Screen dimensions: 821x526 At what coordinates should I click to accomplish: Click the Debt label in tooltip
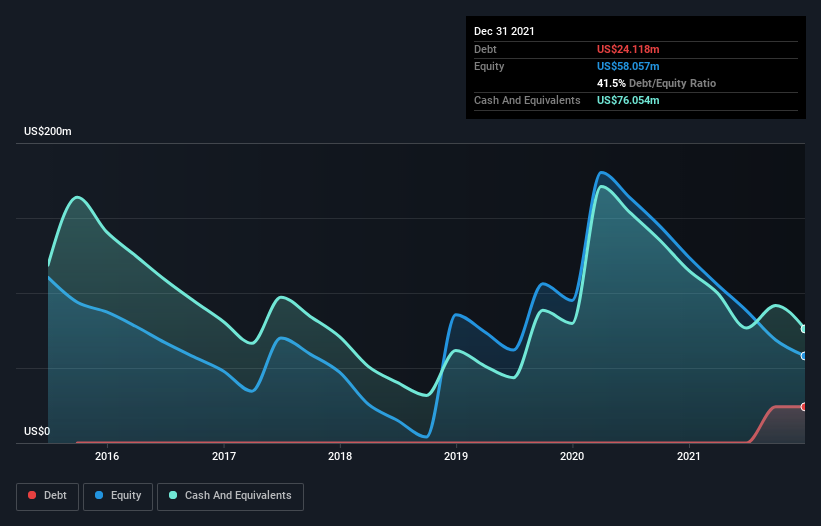tap(485, 49)
